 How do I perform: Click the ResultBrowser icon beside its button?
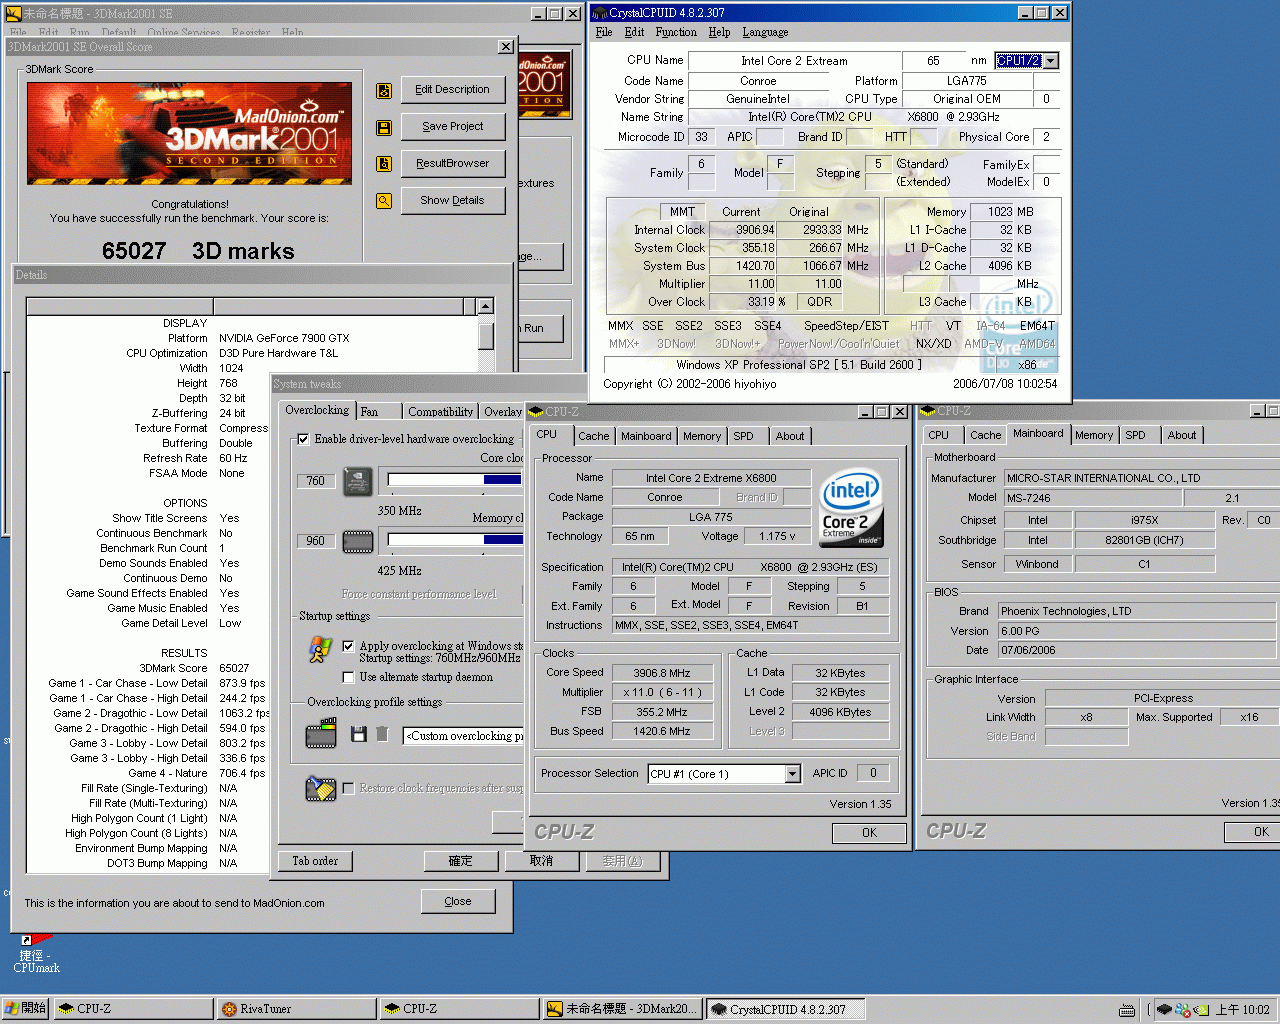[384, 164]
